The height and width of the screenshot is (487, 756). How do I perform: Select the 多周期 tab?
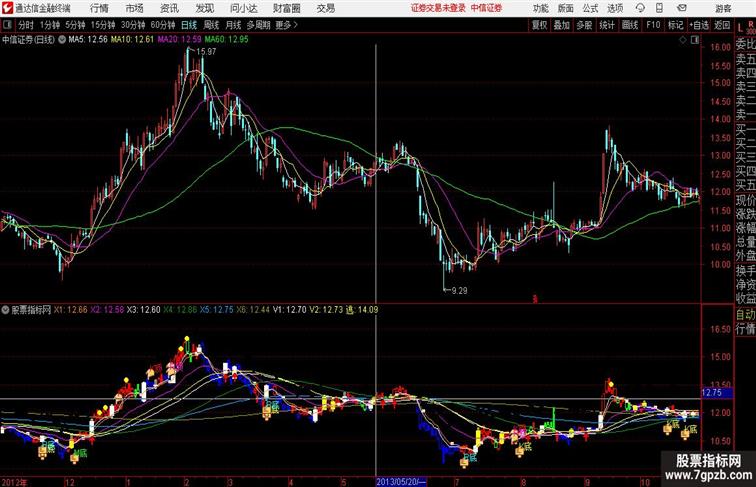click(258, 25)
